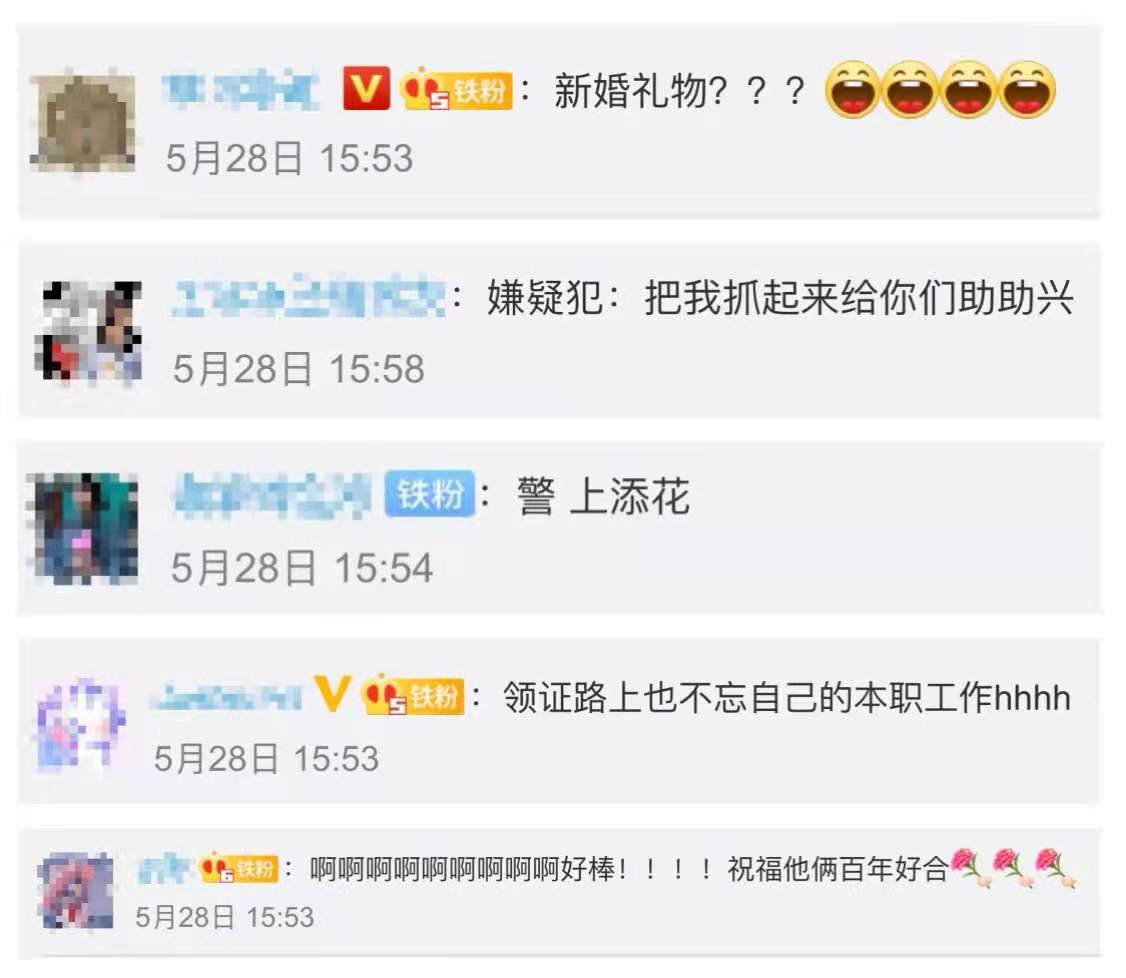Viewport: 1126px width, 978px height.
Task: Open avatar of the 领证路上 commenter
Action: 80,724
